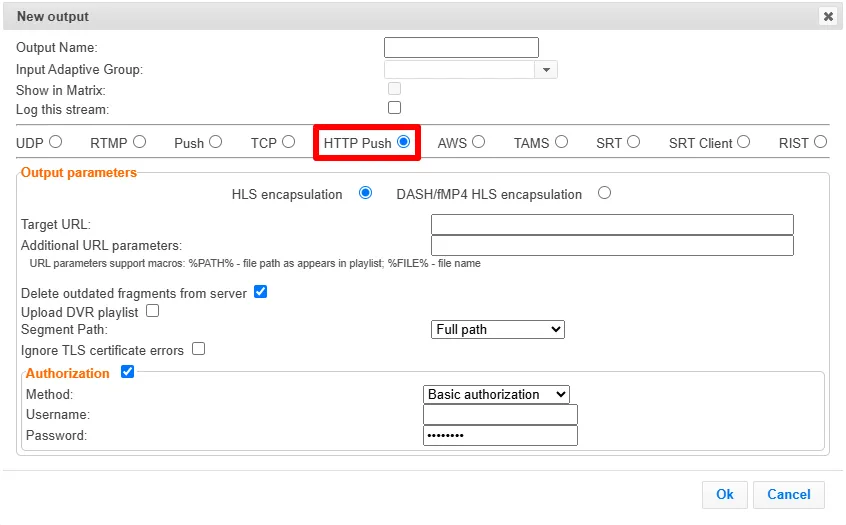The width and height of the screenshot is (846, 525).
Task: Enable Upload DVR playlist checkbox
Action: [x=153, y=311]
